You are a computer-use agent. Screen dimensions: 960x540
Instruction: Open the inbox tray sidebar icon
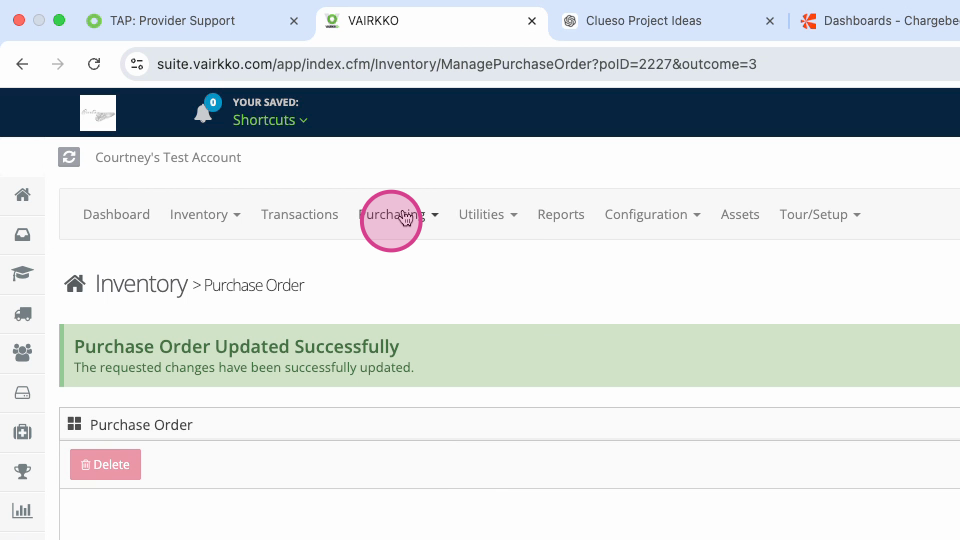pos(23,234)
